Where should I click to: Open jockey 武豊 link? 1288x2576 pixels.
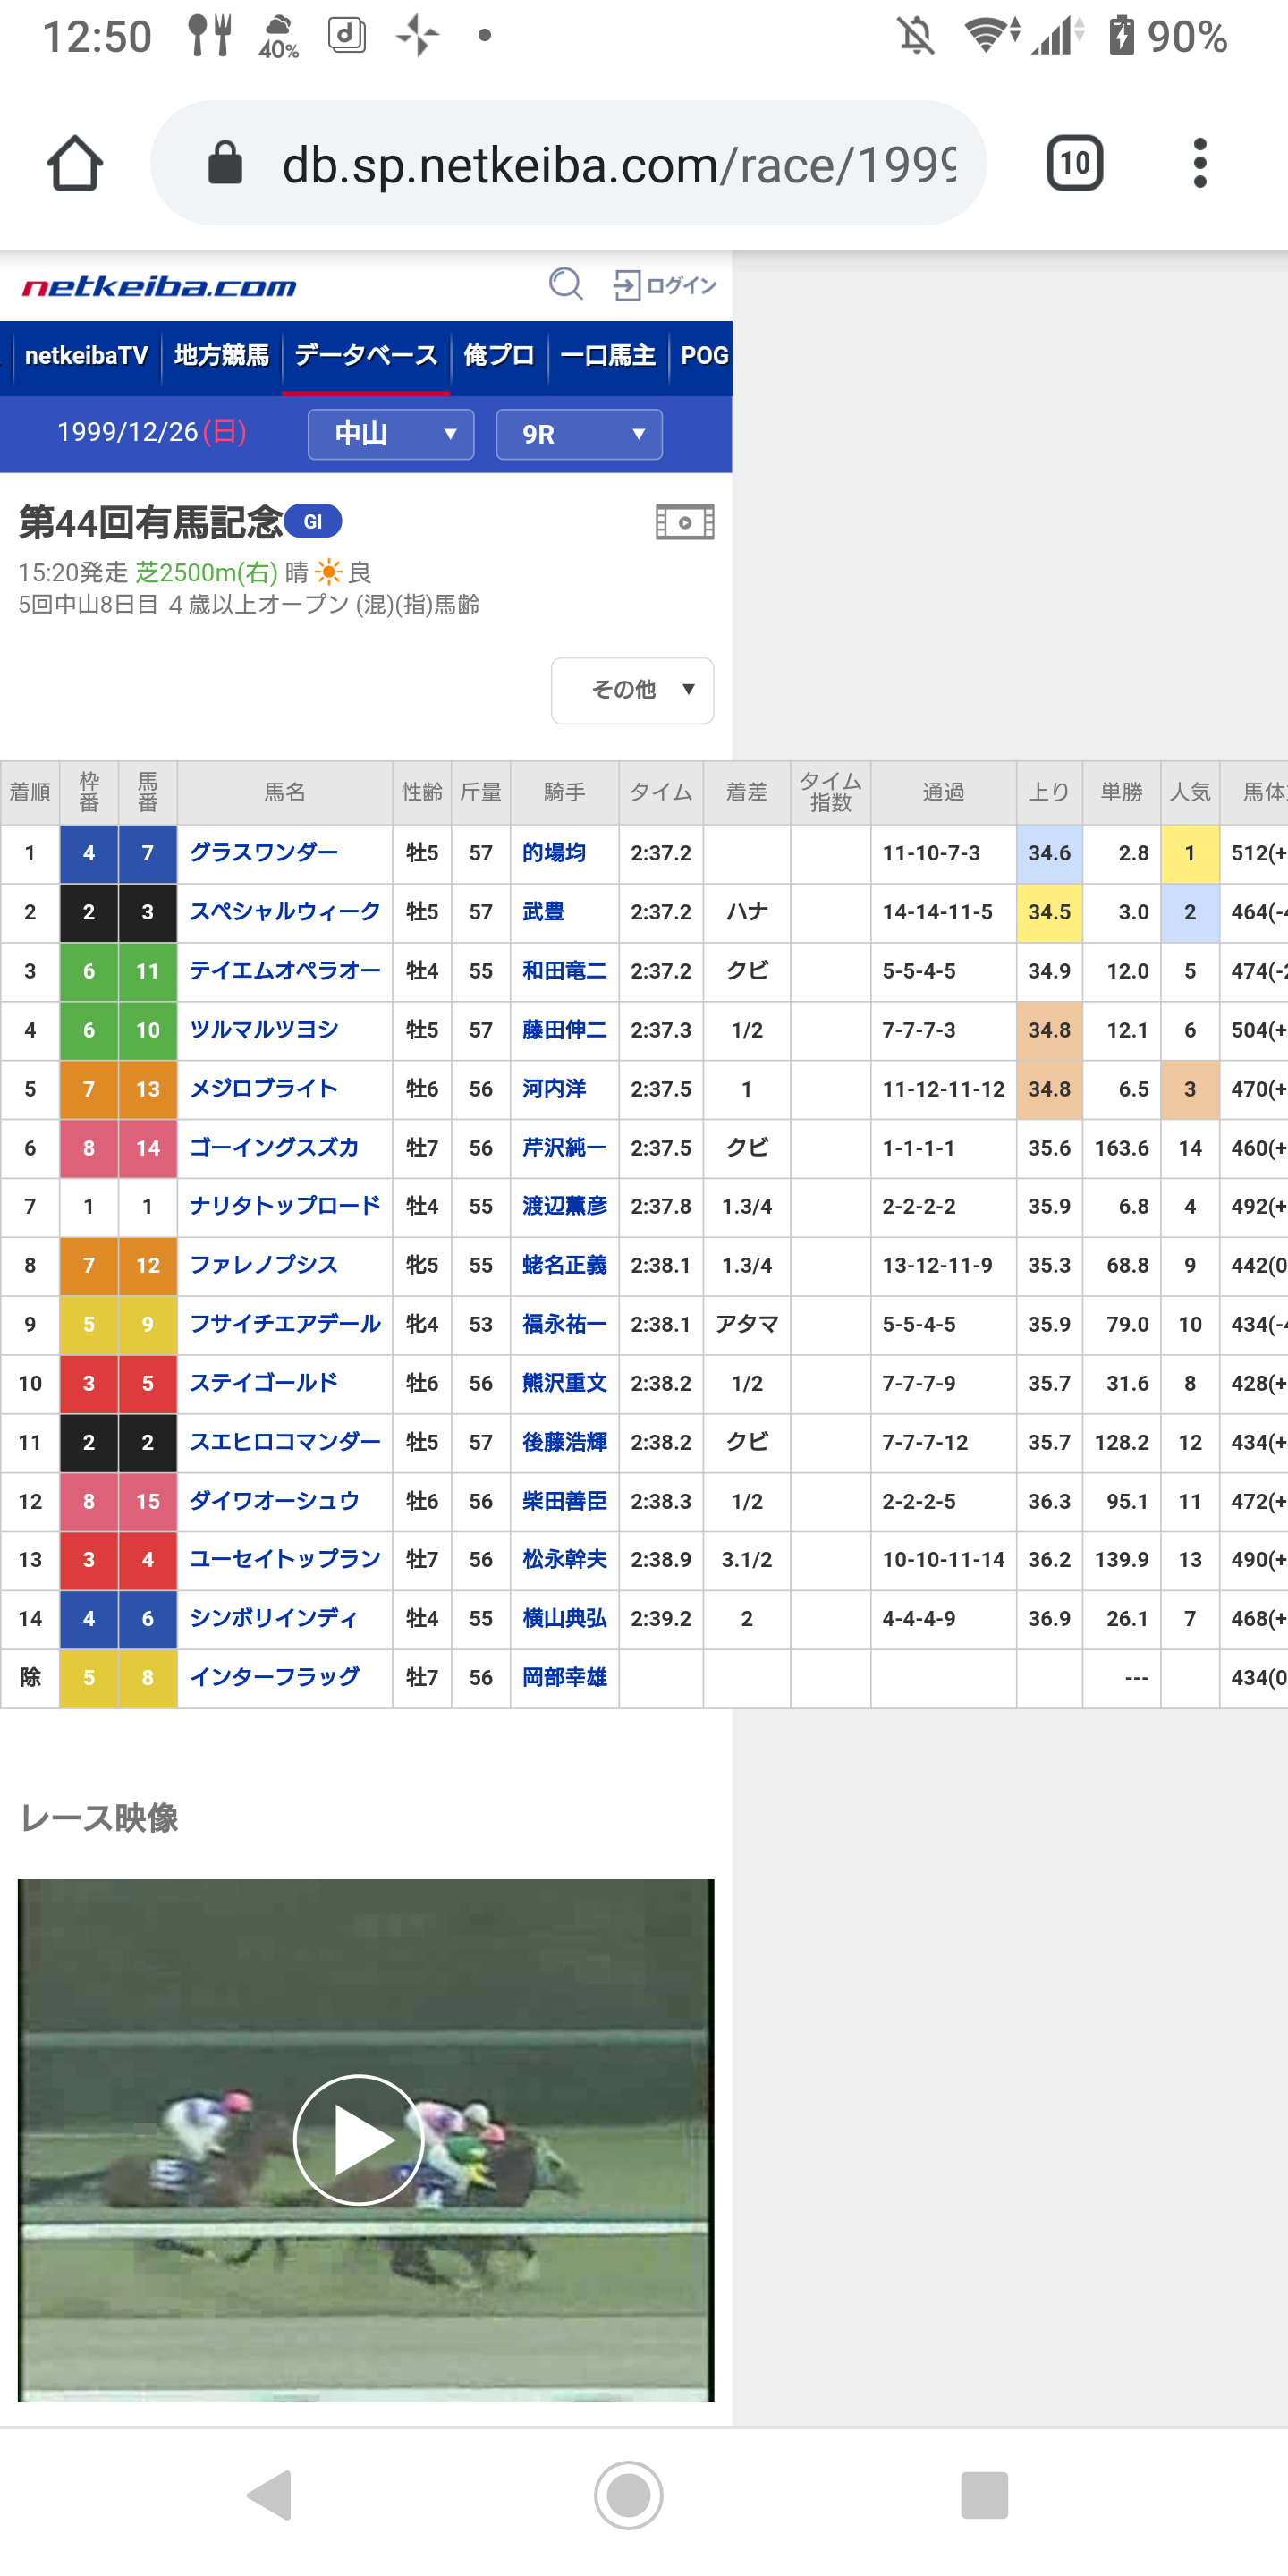543,912
